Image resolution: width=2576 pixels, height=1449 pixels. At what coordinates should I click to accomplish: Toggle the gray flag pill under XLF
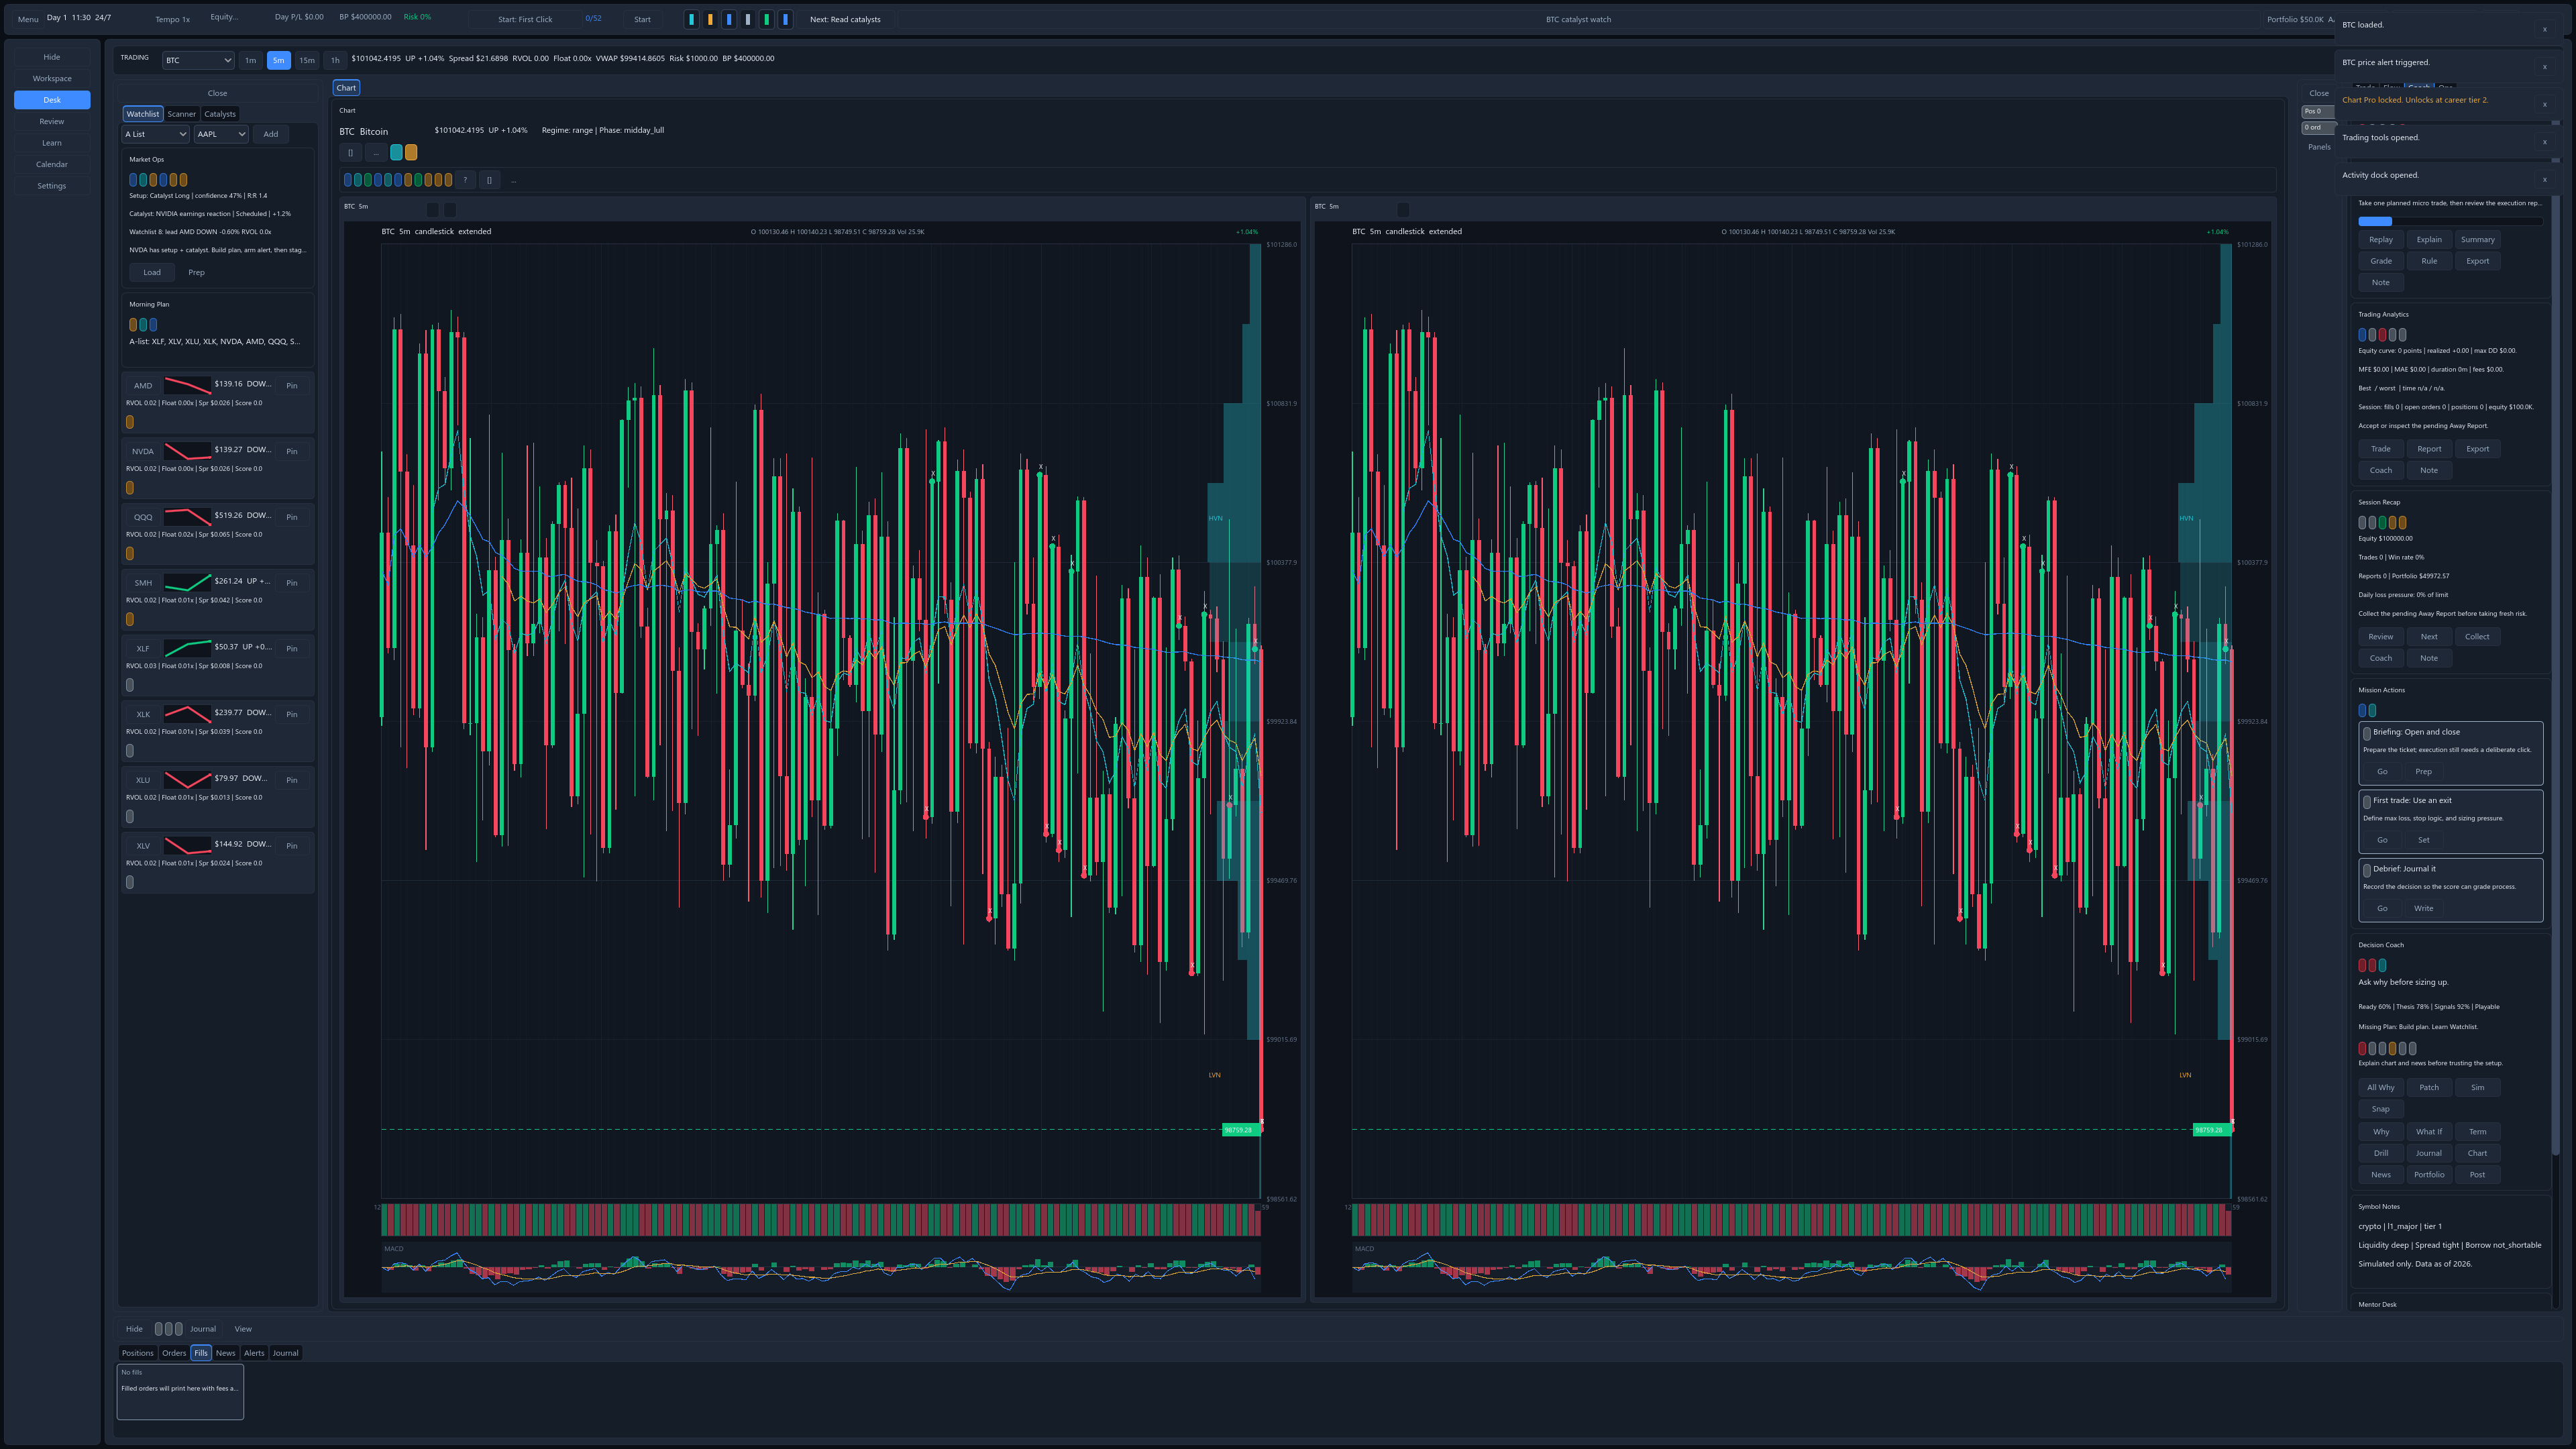tap(130, 685)
